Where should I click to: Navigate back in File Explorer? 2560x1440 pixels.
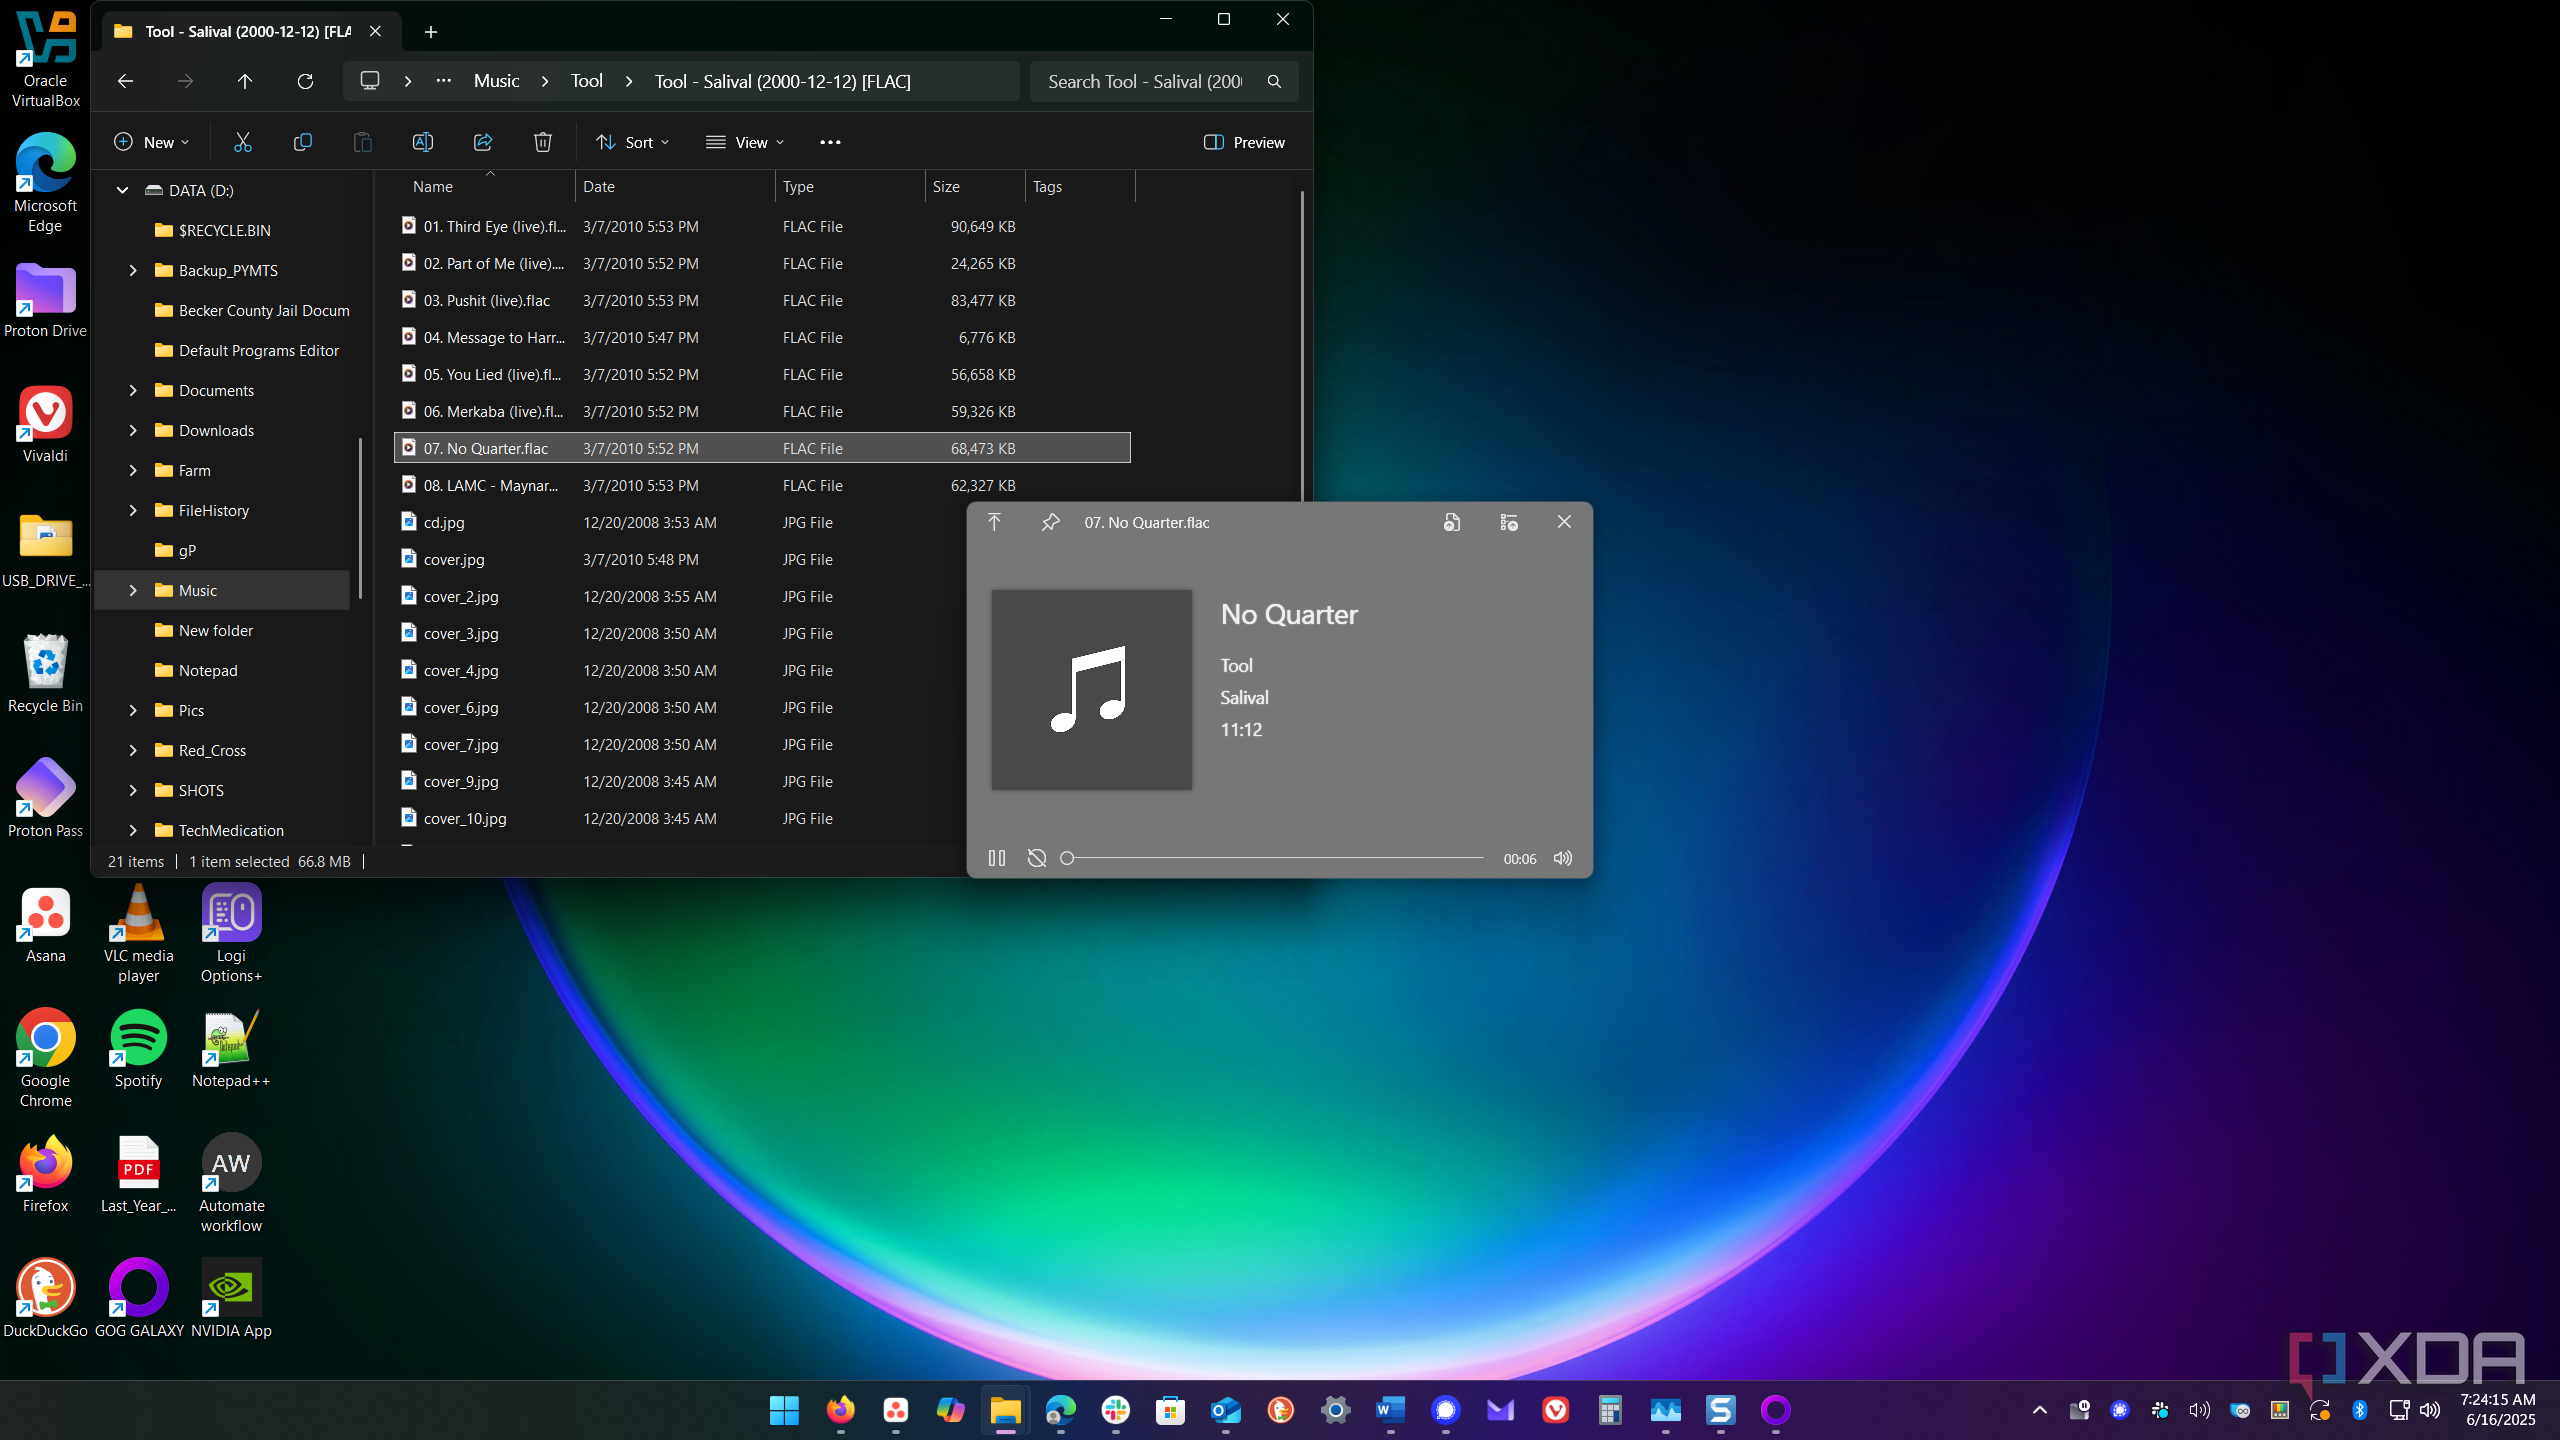[125, 81]
